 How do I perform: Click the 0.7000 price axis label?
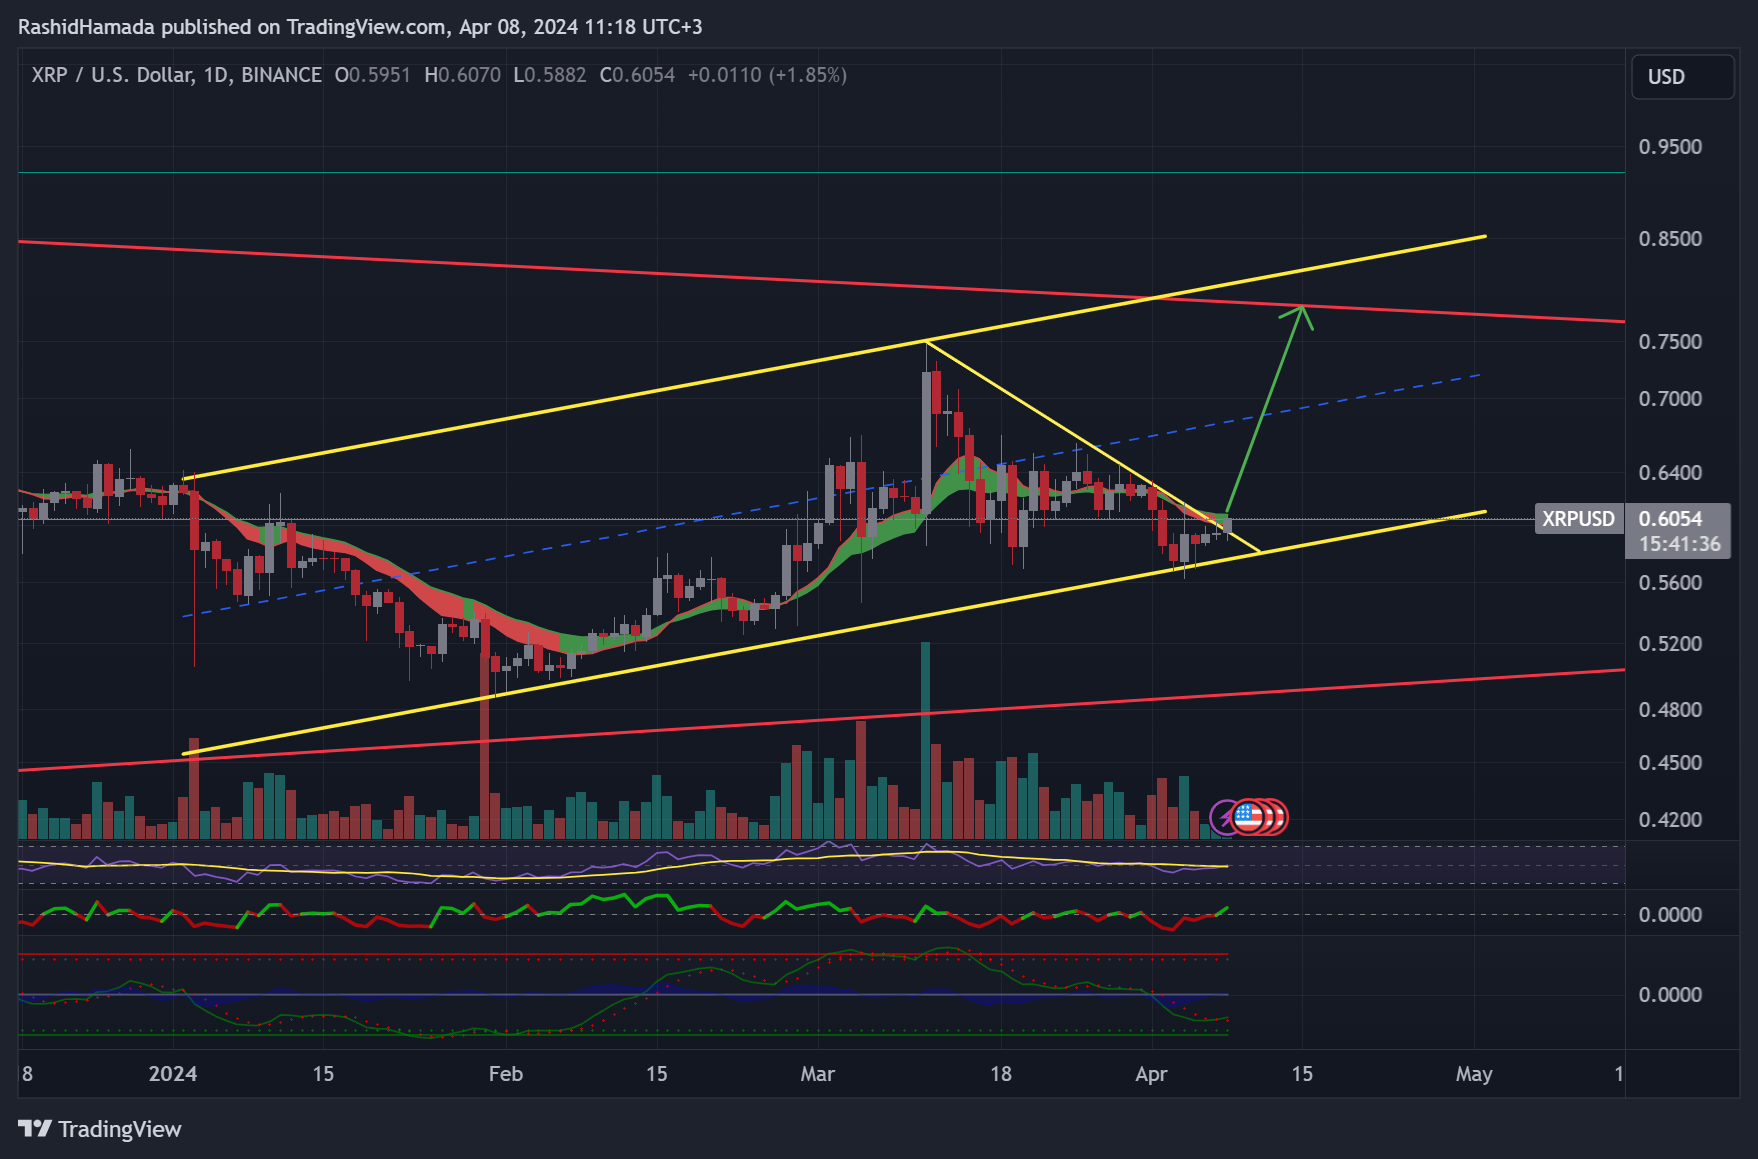1670,399
